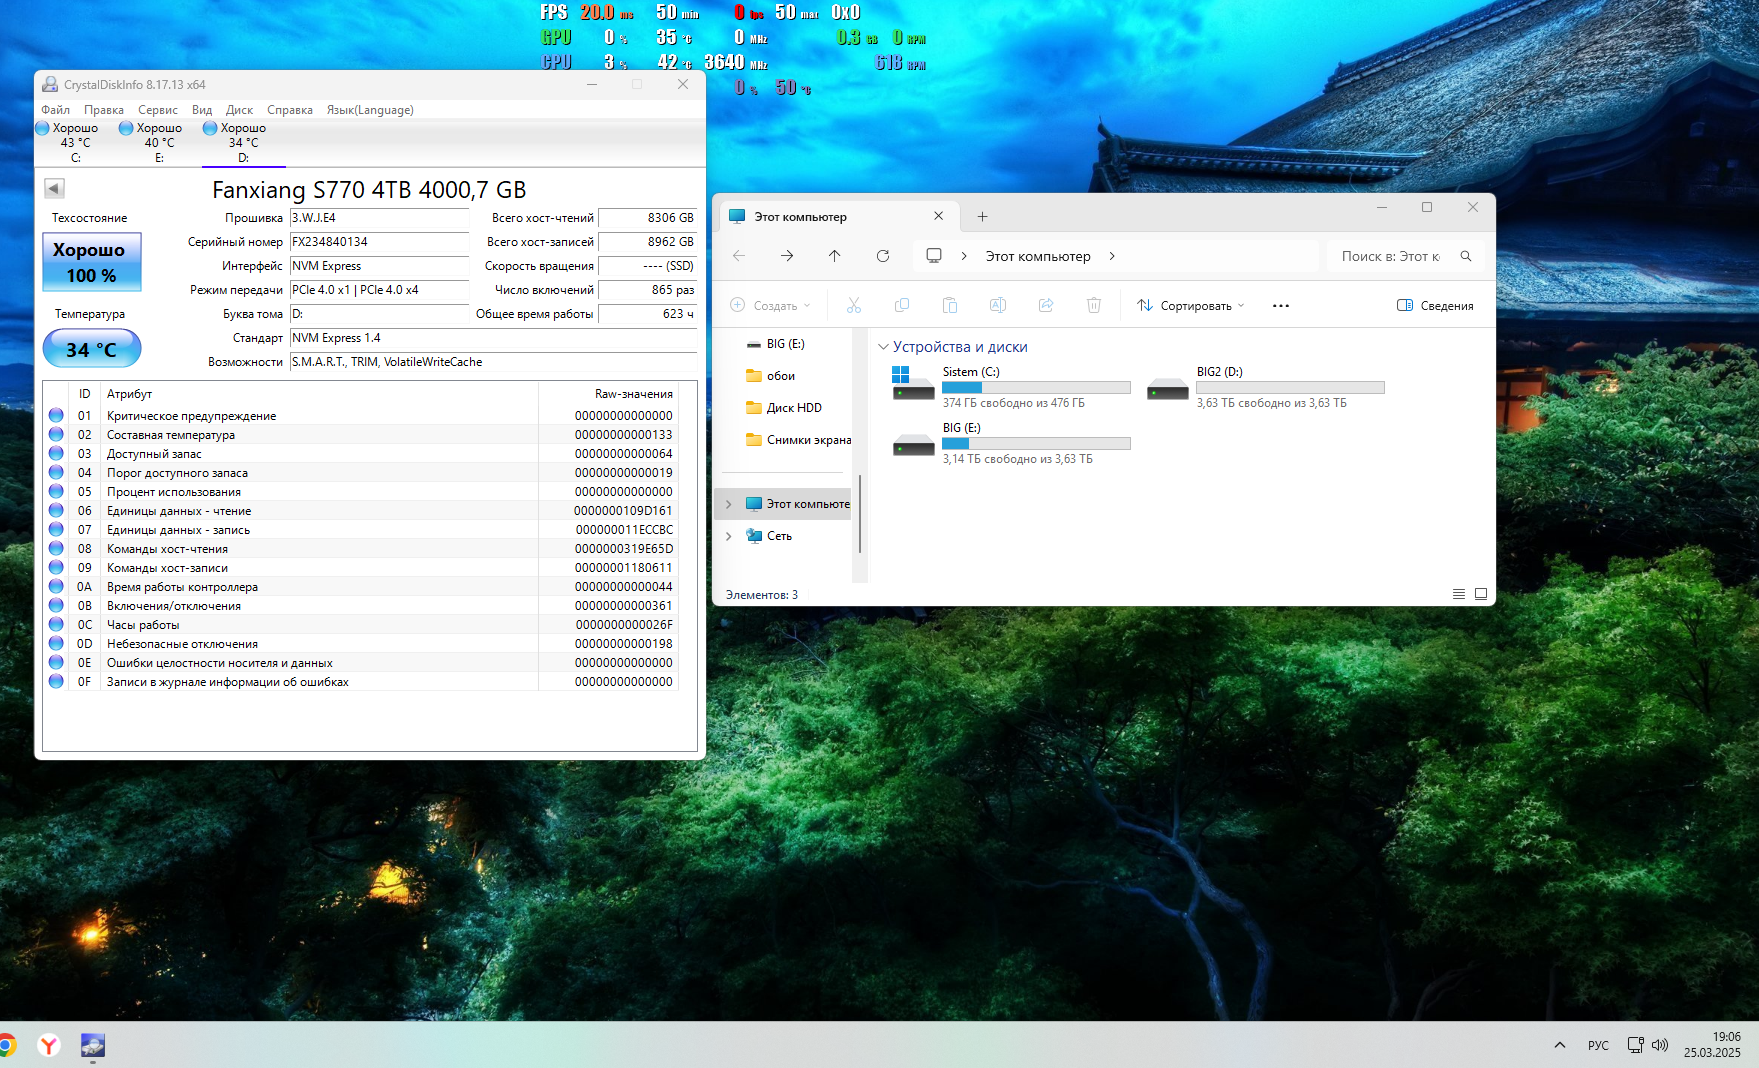The height and width of the screenshot is (1068, 1759).
Task: Click the NVM Express 1.4 standard field
Action: coord(493,338)
